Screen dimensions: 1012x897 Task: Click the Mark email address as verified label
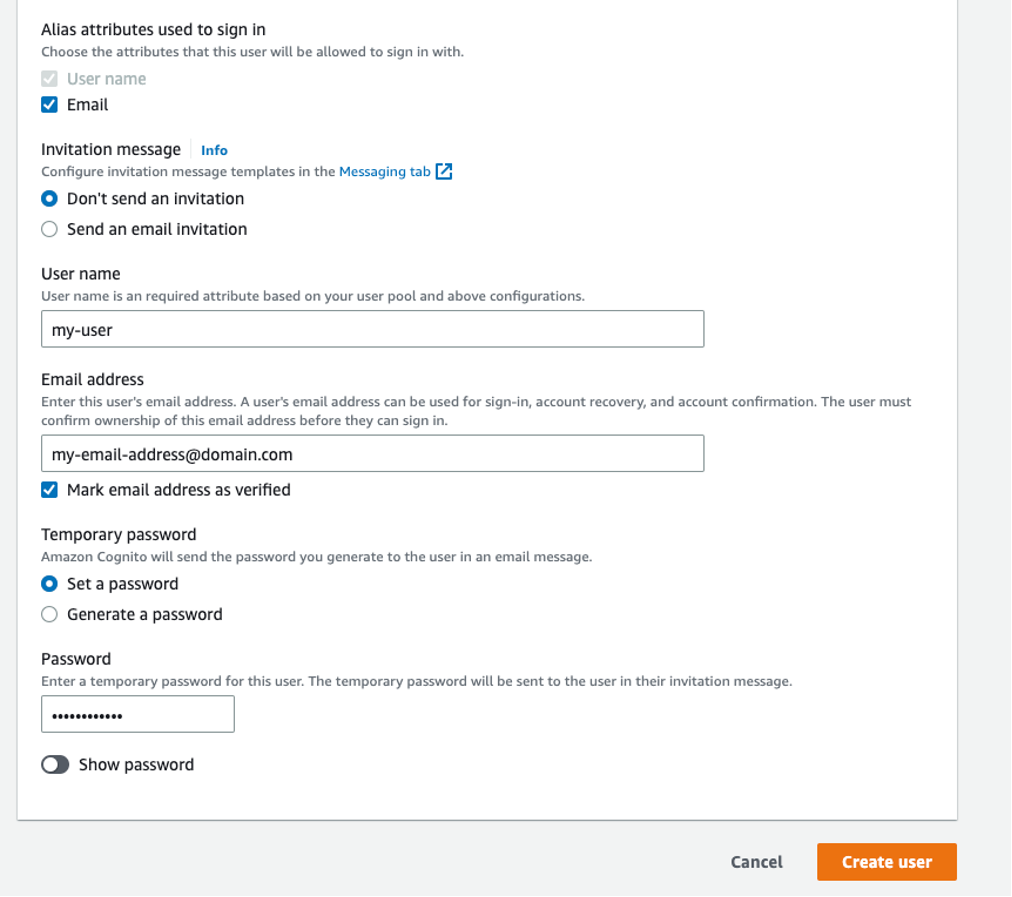pyautogui.click(x=179, y=490)
